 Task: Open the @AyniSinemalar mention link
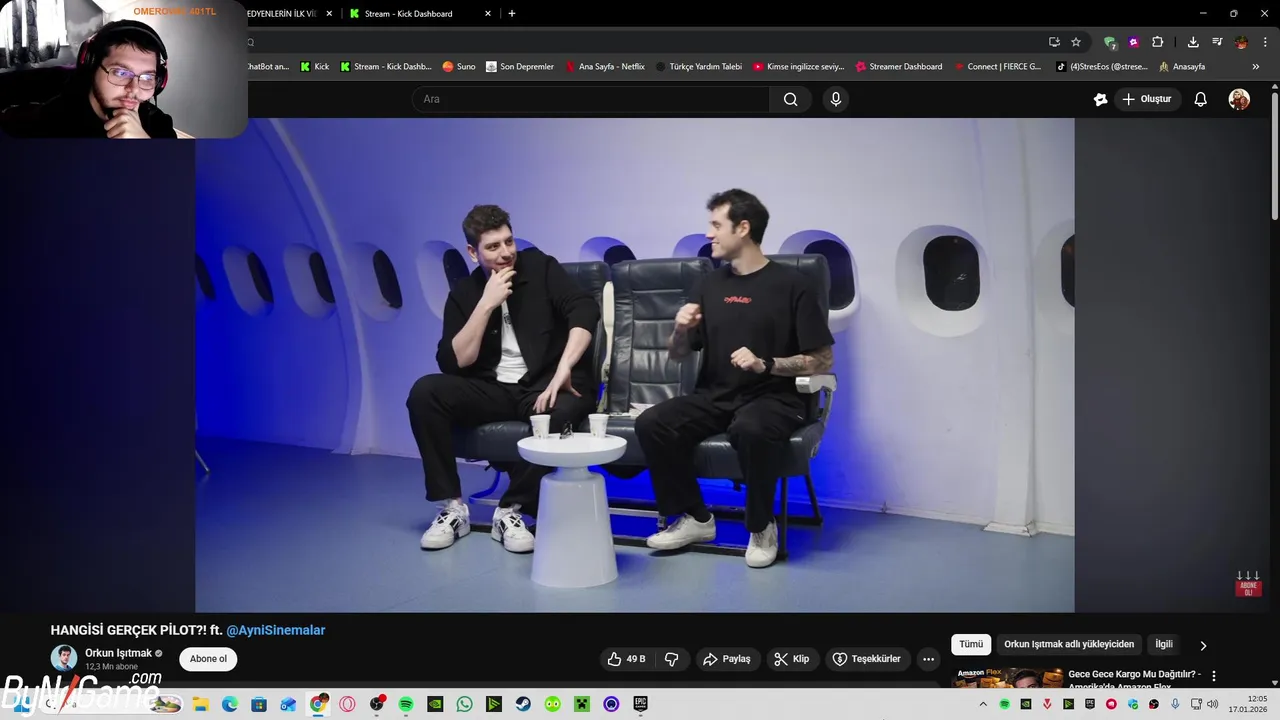276,630
